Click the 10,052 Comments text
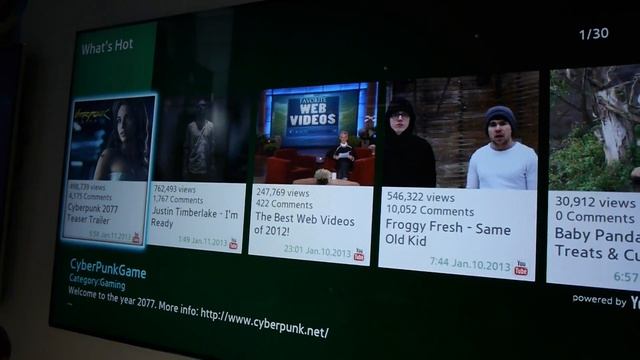 coord(430,210)
